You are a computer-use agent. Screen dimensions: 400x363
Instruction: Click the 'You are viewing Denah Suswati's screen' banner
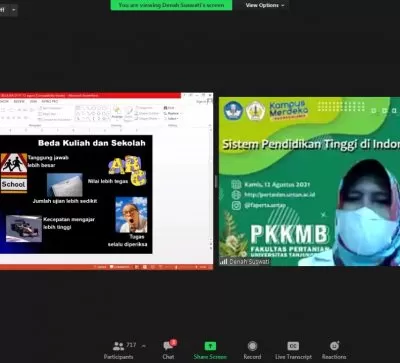pos(171,5)
